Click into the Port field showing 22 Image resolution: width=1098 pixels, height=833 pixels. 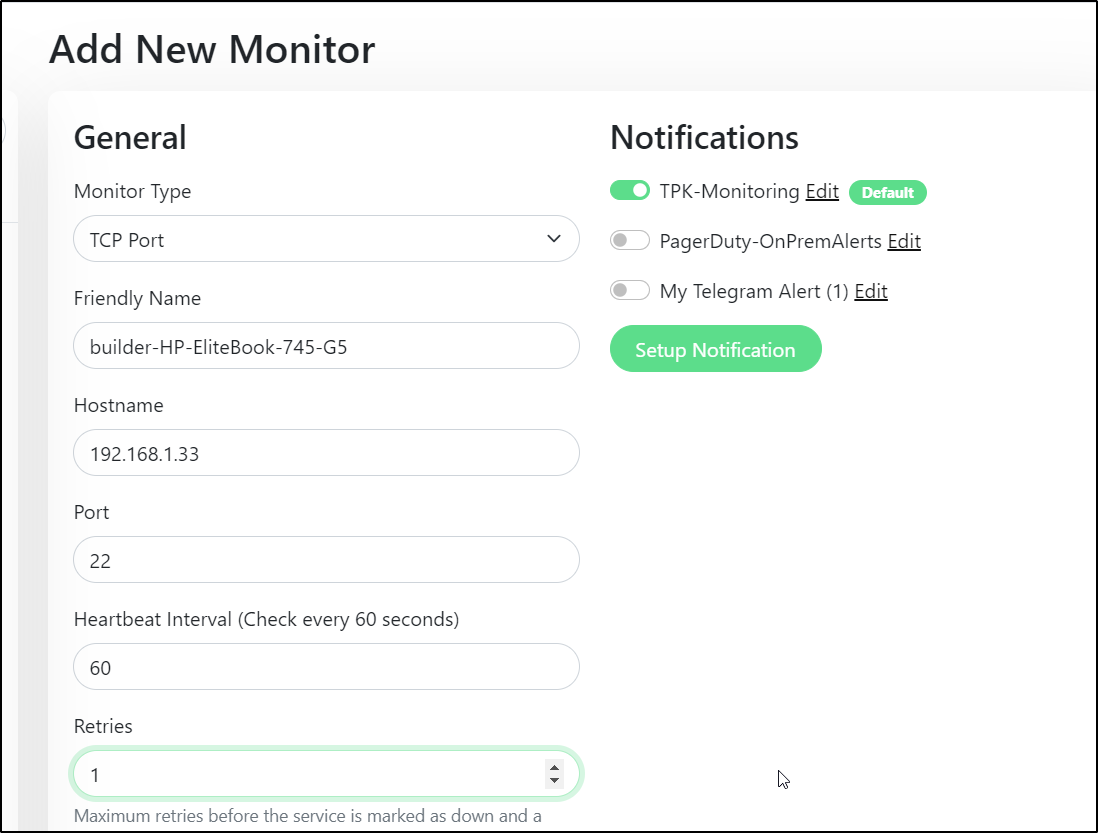click(x=326, y=560)
